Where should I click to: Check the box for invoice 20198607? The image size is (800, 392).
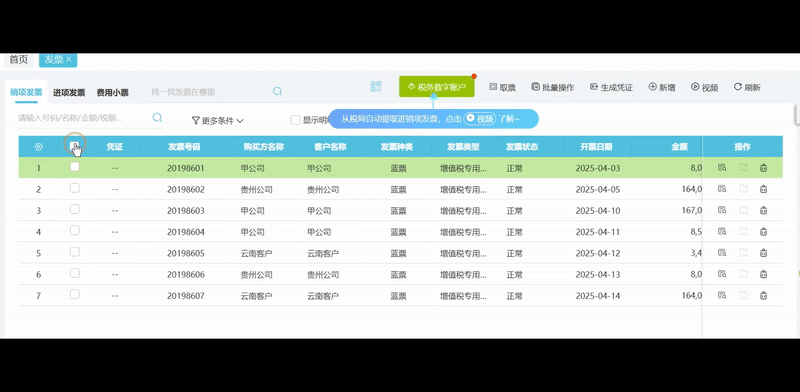coord(74,294)
